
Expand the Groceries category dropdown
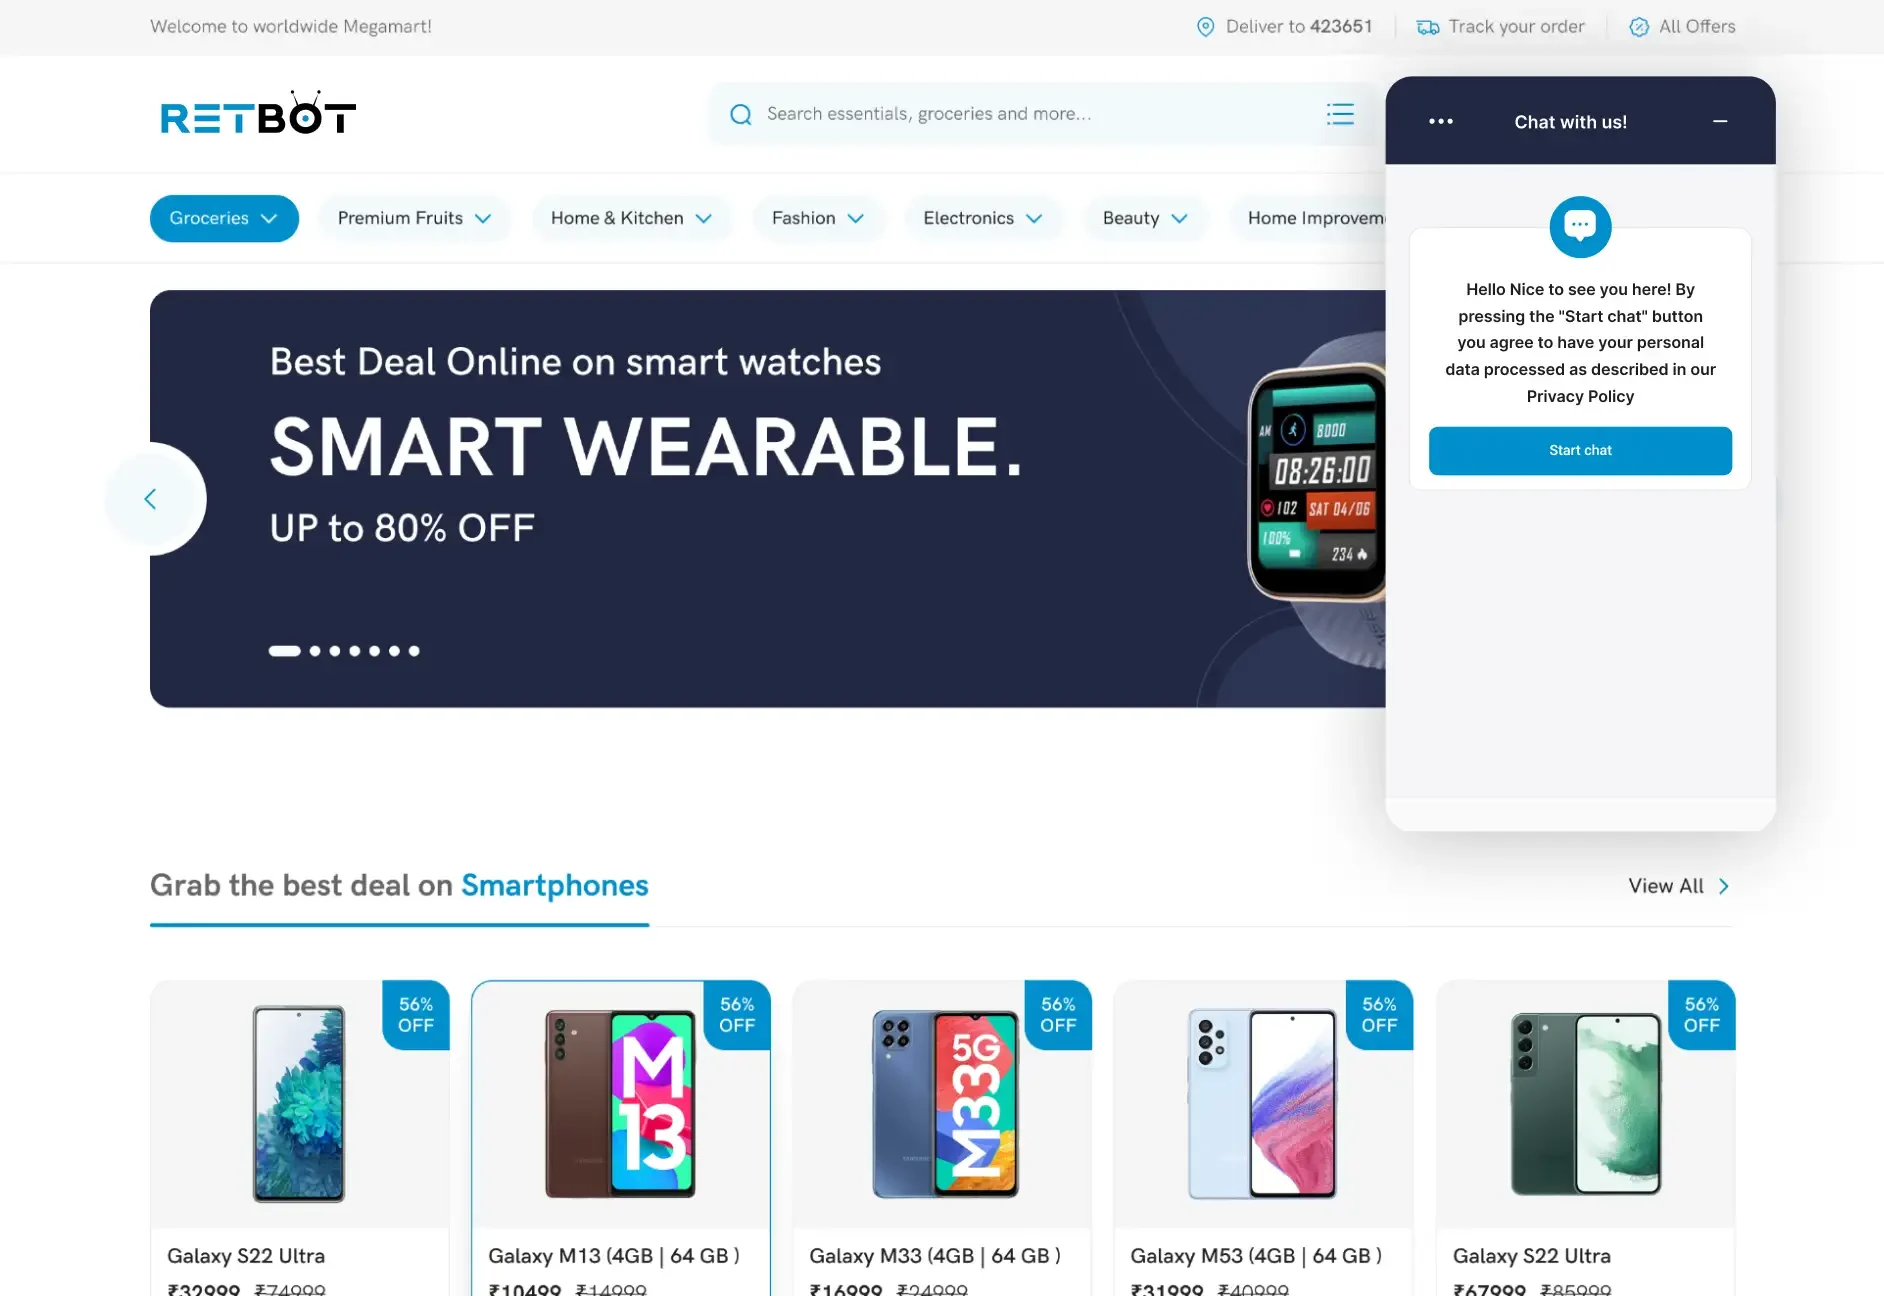click(x=224, y=218)
